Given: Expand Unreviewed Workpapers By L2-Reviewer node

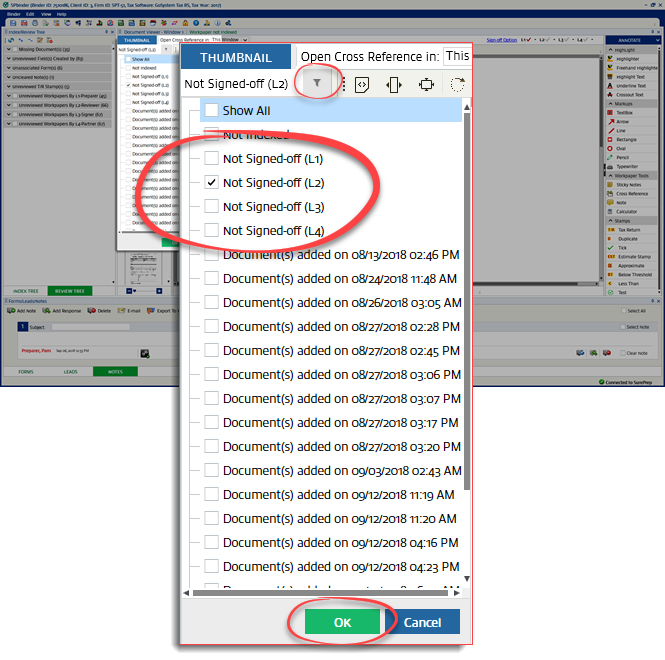Looking at the screenshot, I should click(x=8, y=105).
